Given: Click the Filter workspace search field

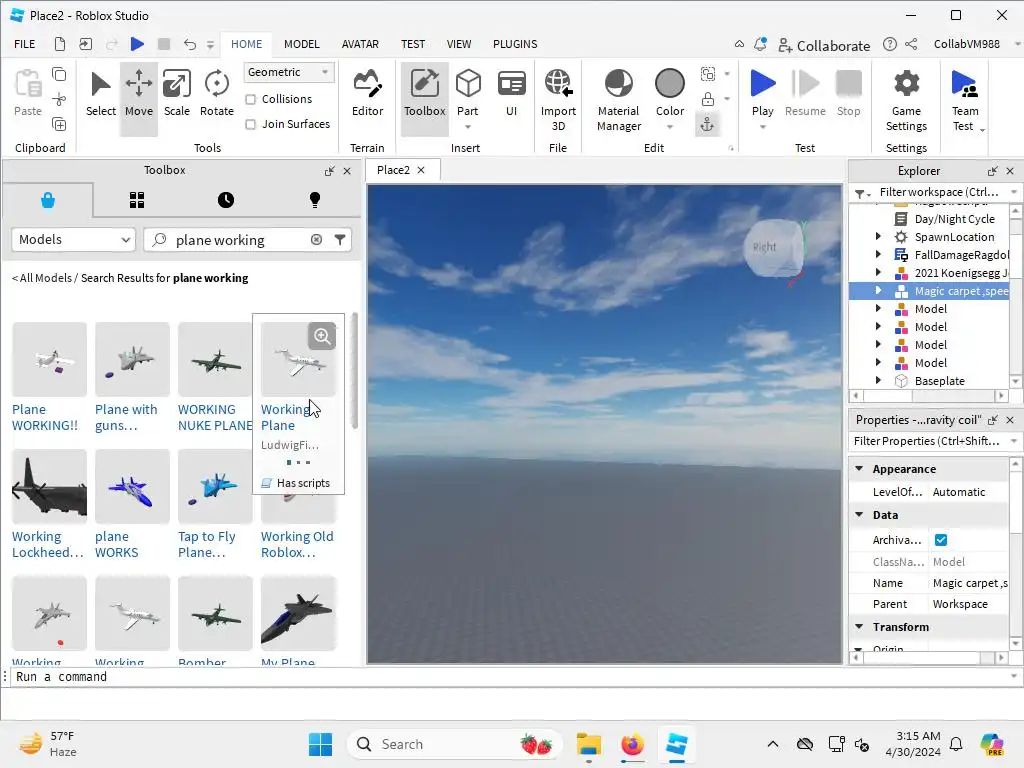Looking at the screenshot, I should point(939,192).
